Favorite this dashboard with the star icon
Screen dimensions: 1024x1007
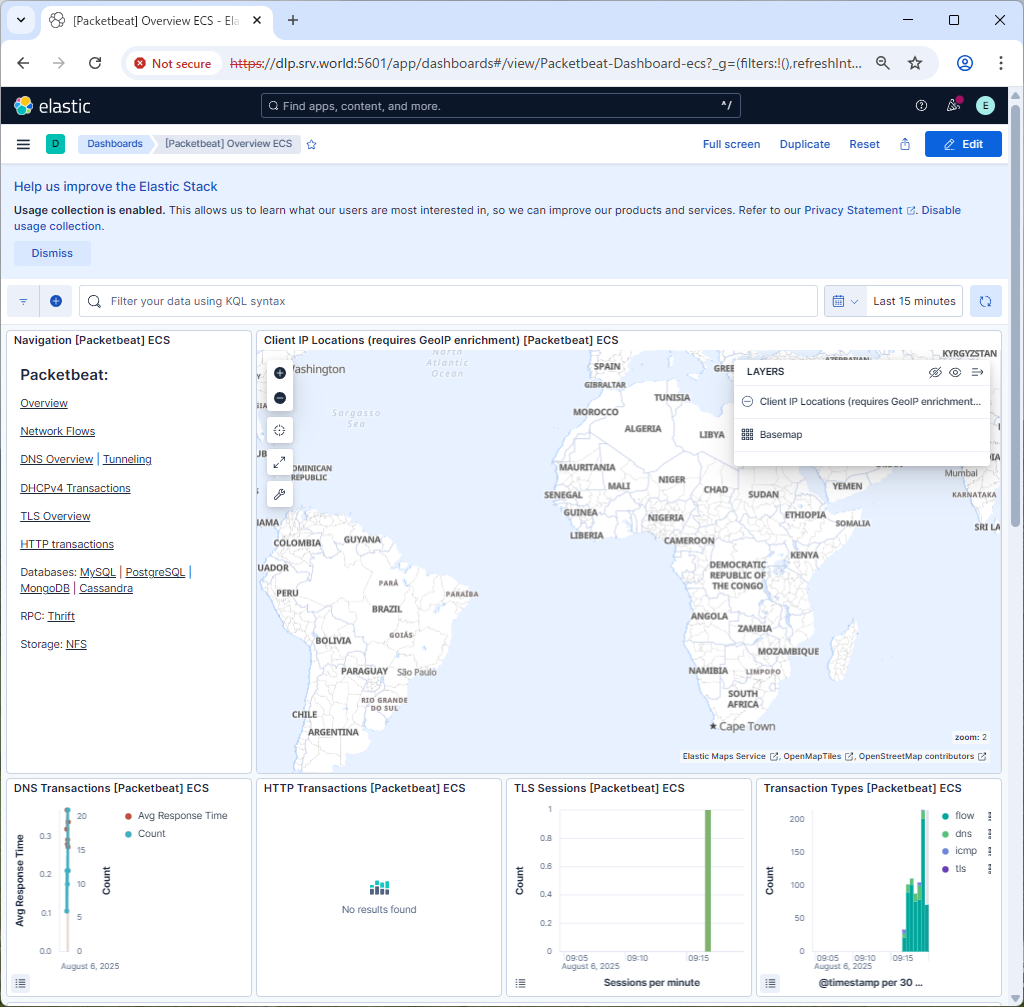click(x=312, y=144)
